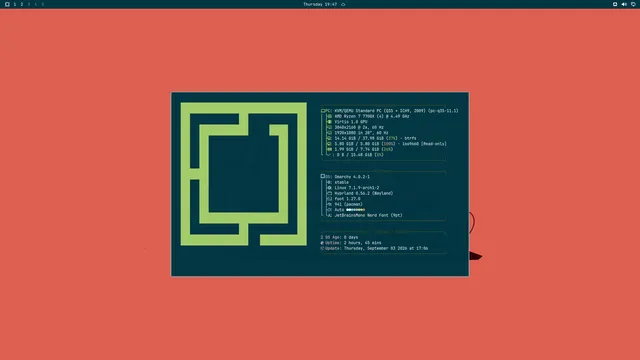
Task: Click the GPU icon beside Virtio 1.0 GPU
Action: 329,122
